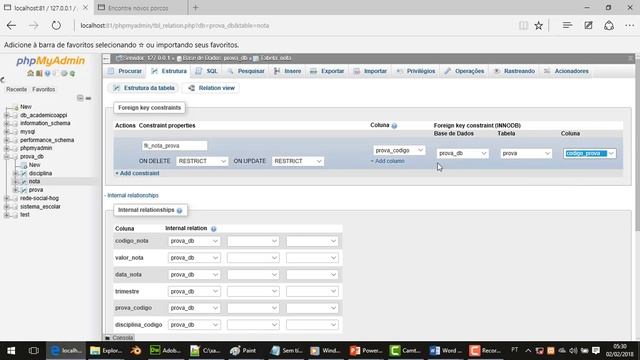The image size is (640, 360).
Task: Open disciplina_codigo internal relation database dropdown
Action: pyautogui.click(x=194, y=325)
